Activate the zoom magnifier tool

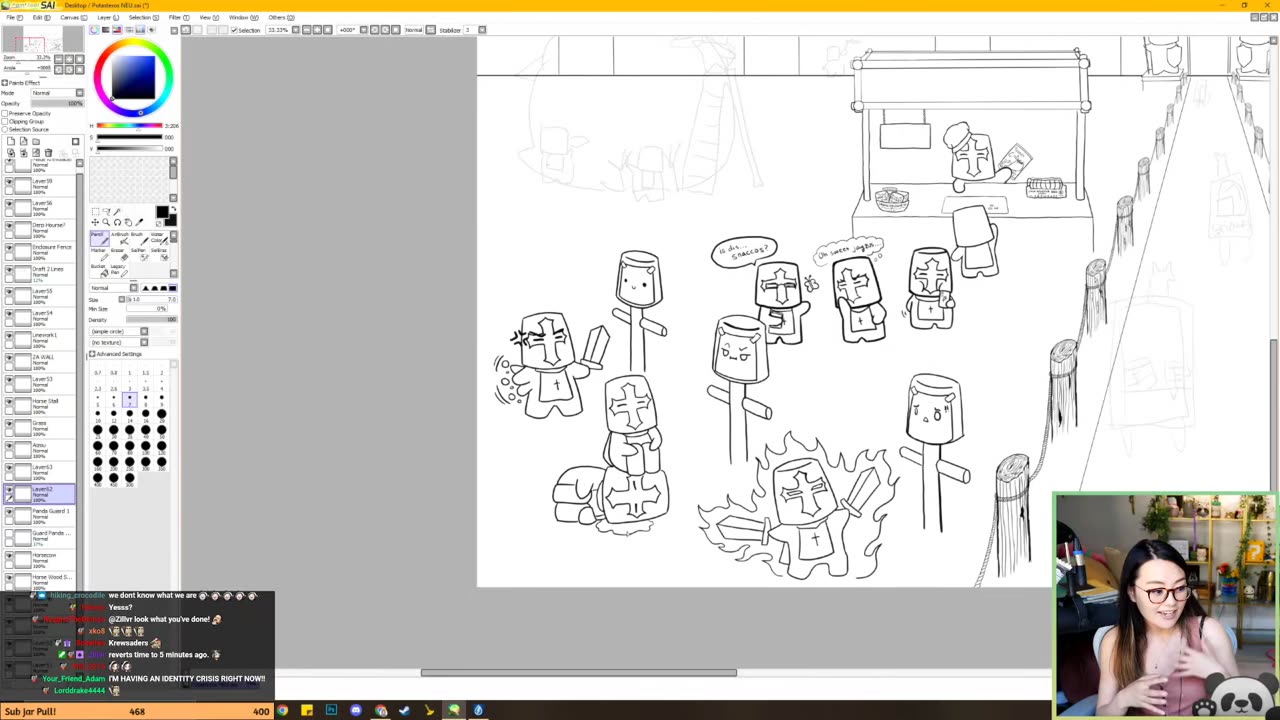point(107,222)
